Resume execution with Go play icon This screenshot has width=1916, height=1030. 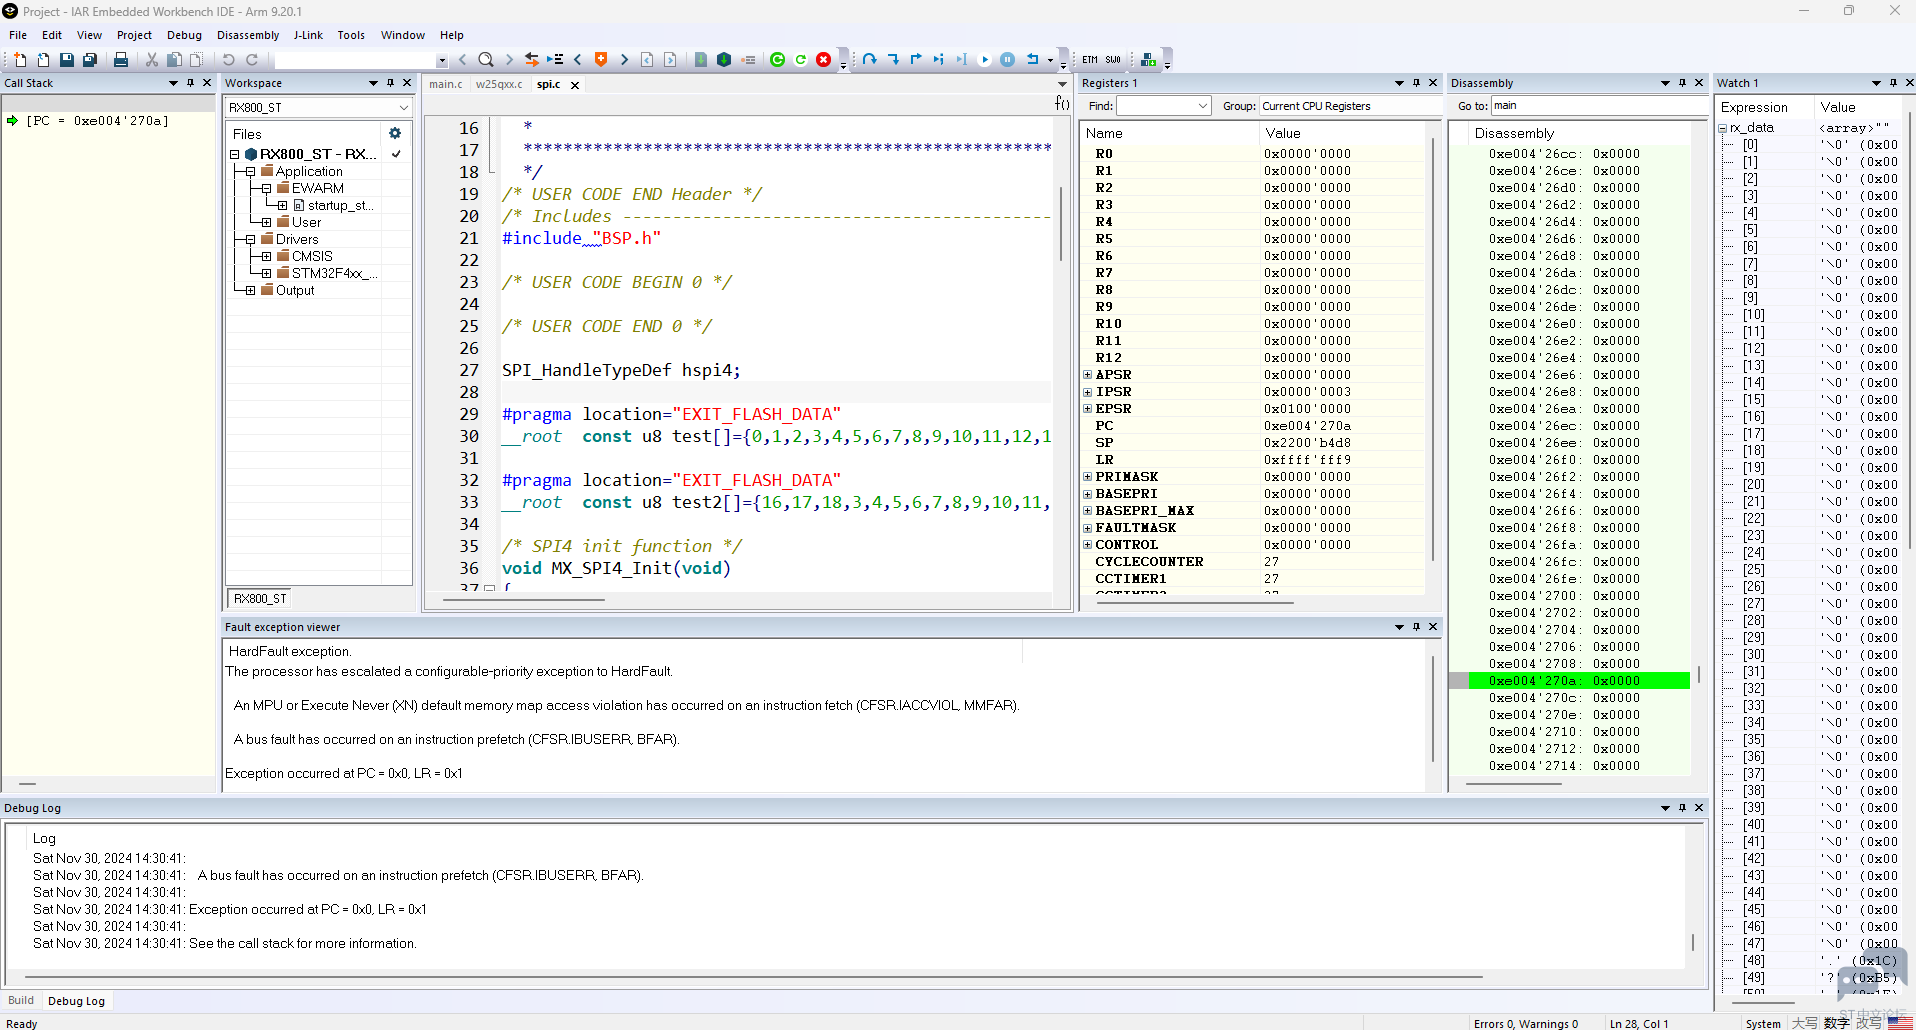(985, 60)
